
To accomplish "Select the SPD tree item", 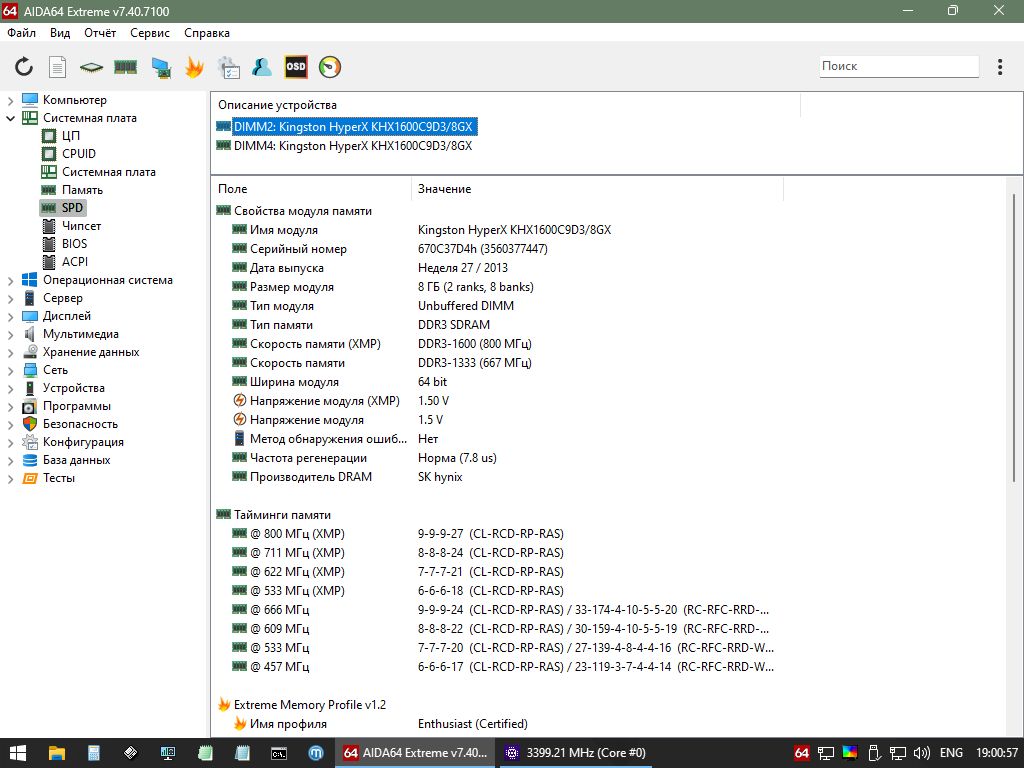I will pyautogui.click(x=72, y=208).
